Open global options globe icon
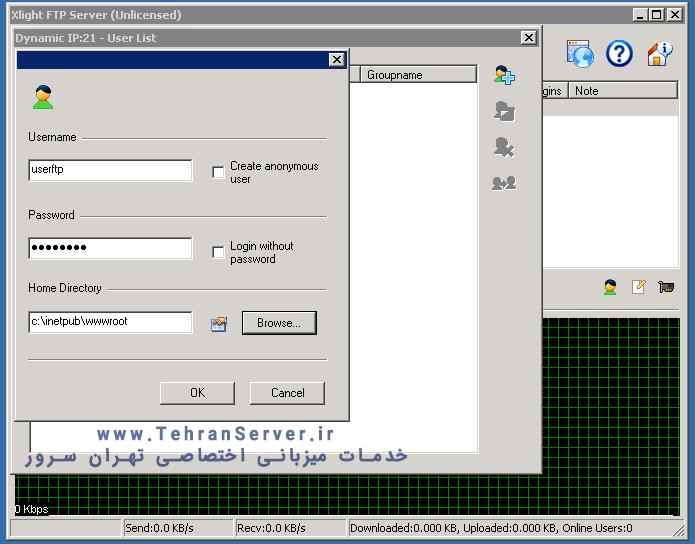695x544 pixels. 580,54
